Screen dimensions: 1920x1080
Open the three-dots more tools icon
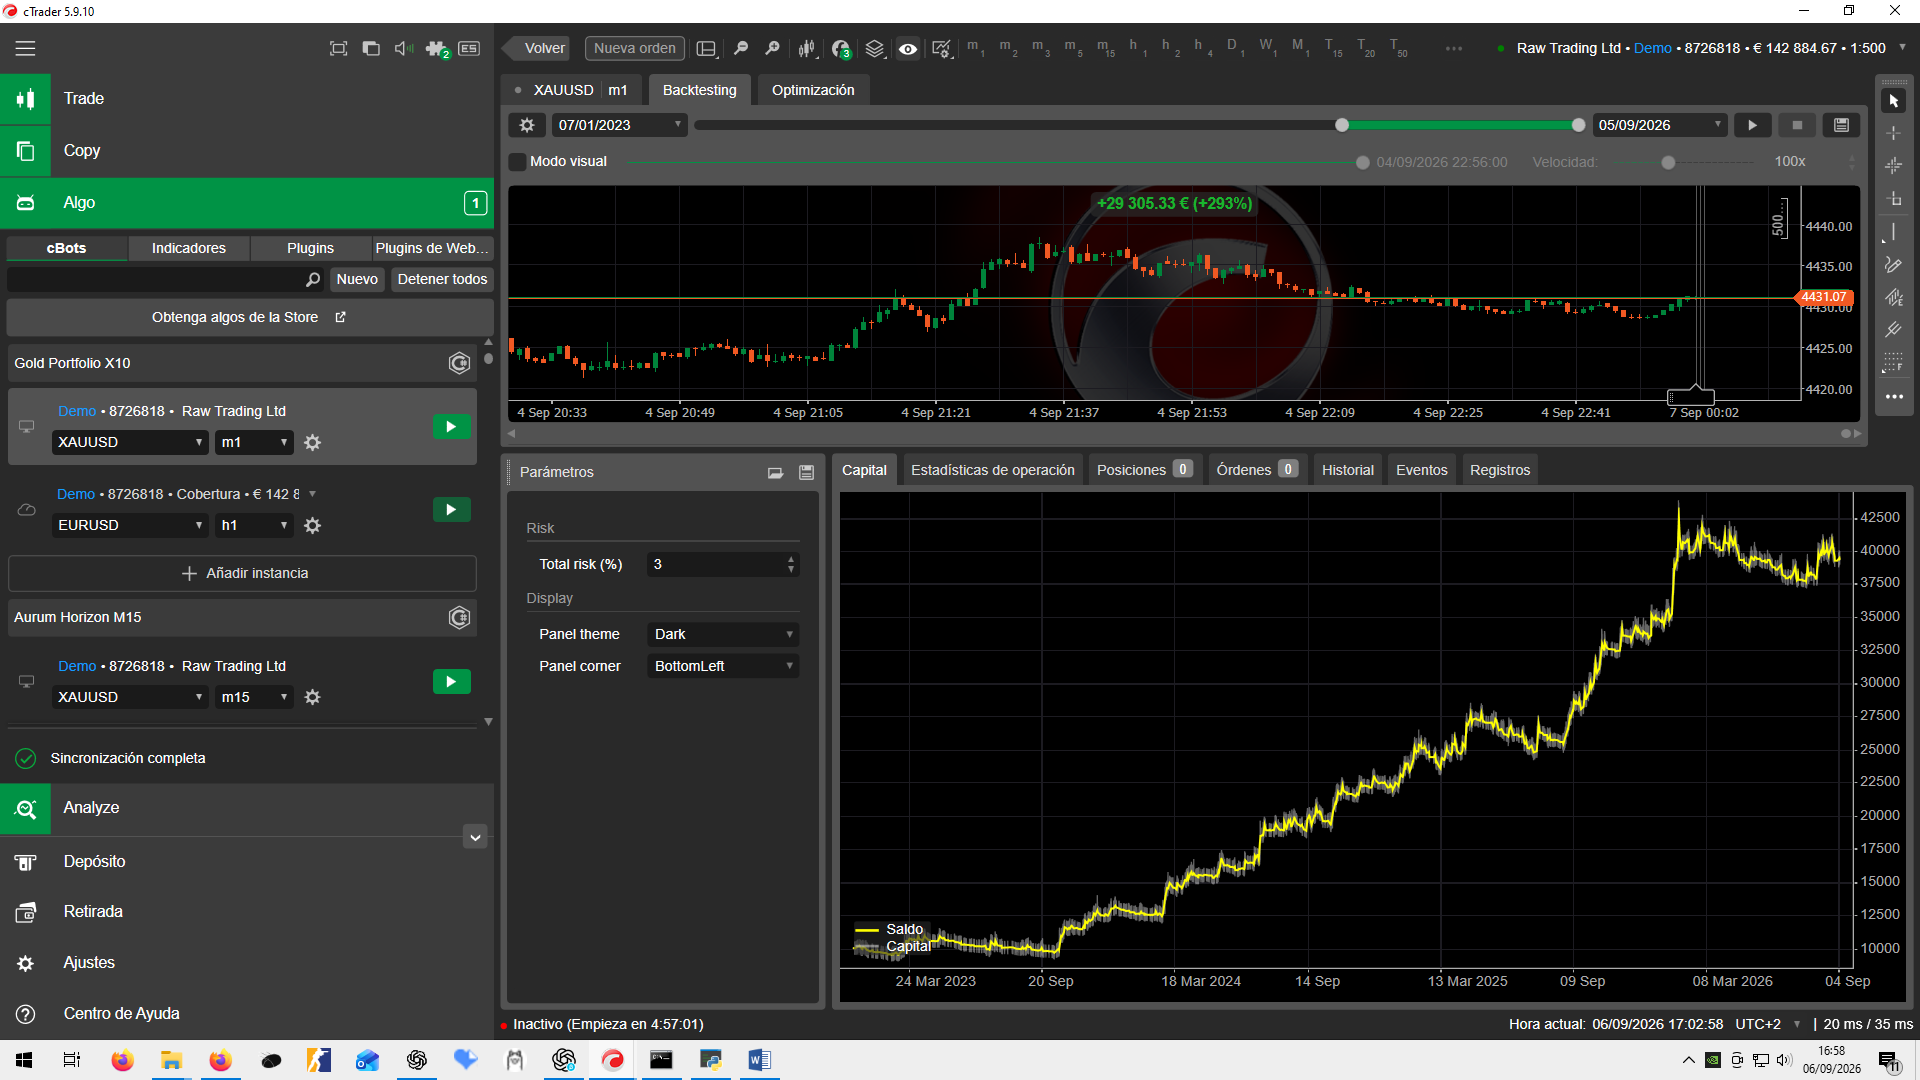pyautogui.click(x=1893, y=397)
